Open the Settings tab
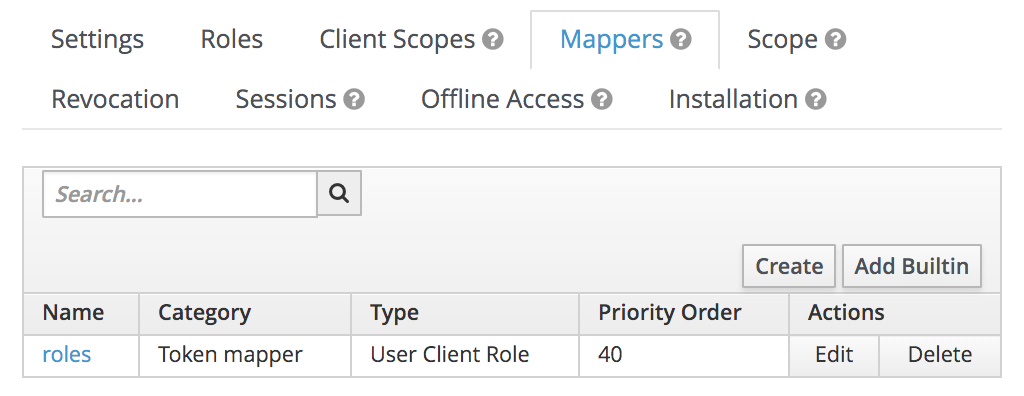This screenshot has width=1024, height=396. [x=97, y=40]
